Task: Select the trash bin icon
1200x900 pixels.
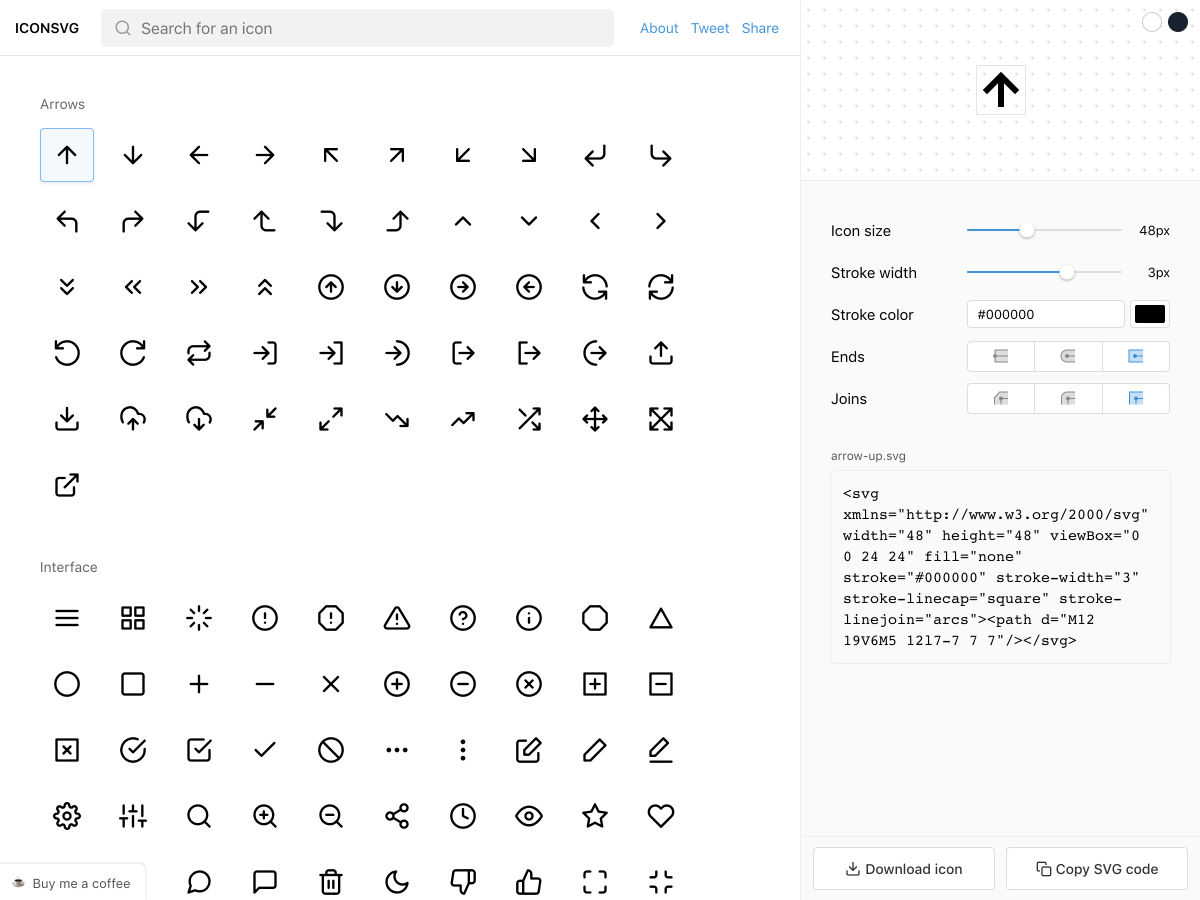Action: click(331, 882)
